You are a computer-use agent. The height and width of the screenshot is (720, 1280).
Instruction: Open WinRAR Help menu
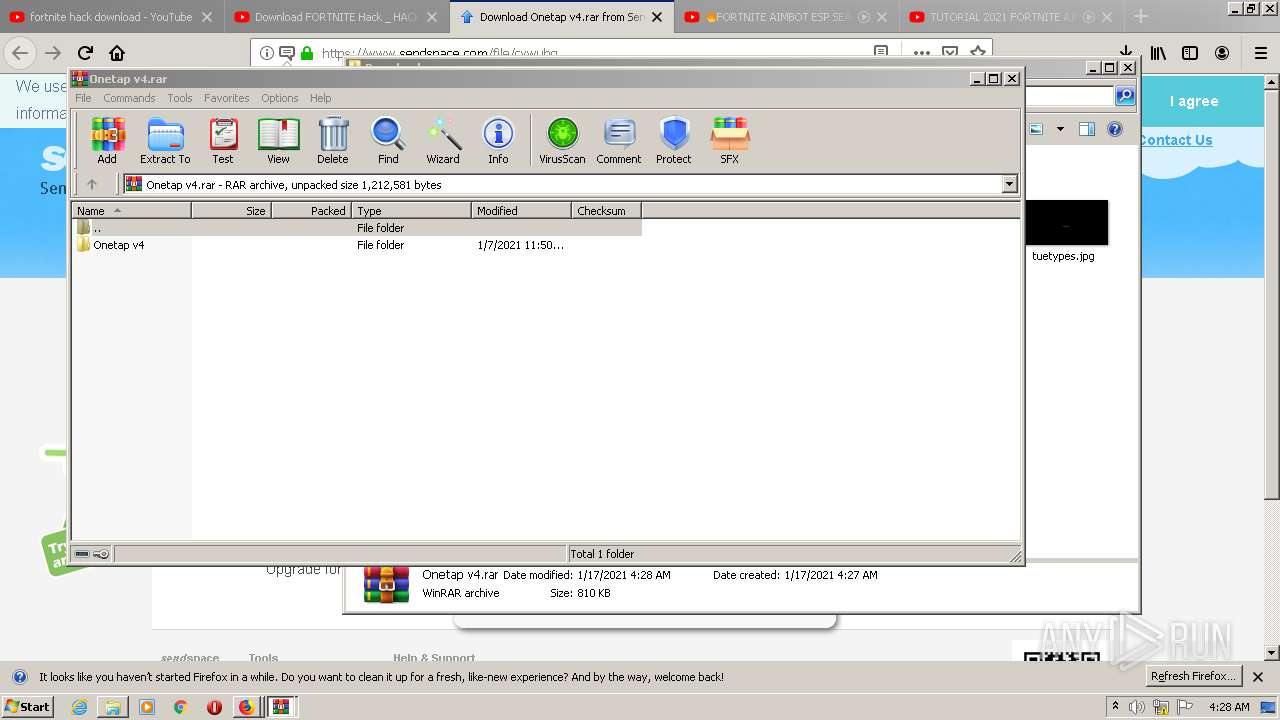[x=320, y=98]
